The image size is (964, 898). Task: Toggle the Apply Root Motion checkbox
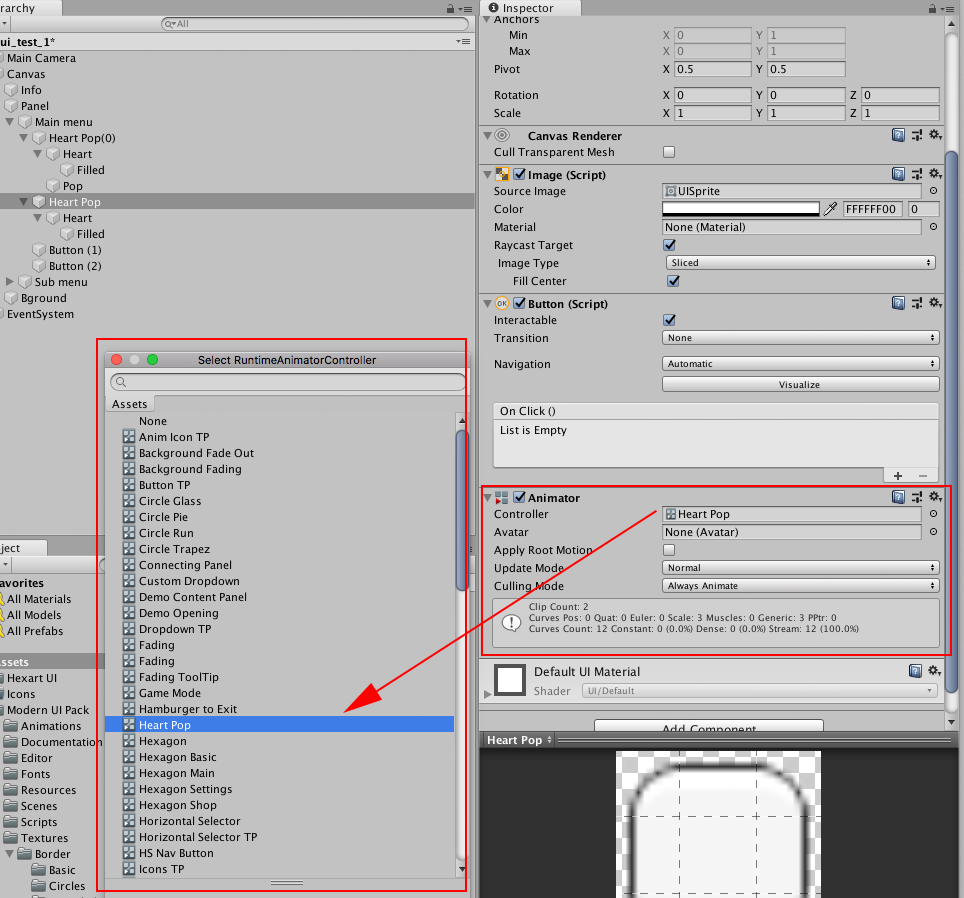667,550
